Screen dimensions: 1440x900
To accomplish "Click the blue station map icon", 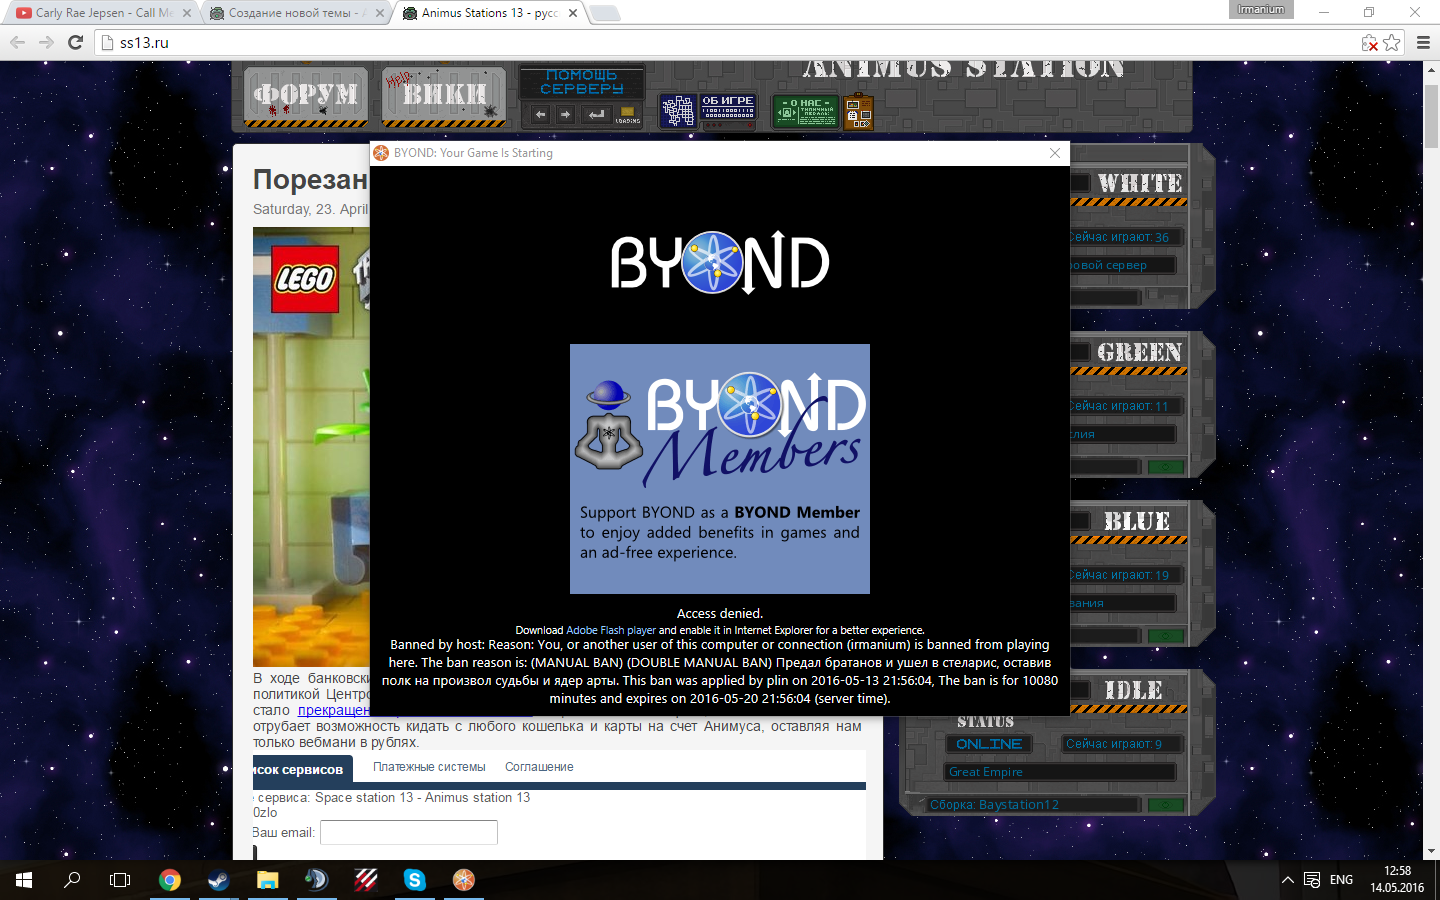I will click(x=677, y=110).
